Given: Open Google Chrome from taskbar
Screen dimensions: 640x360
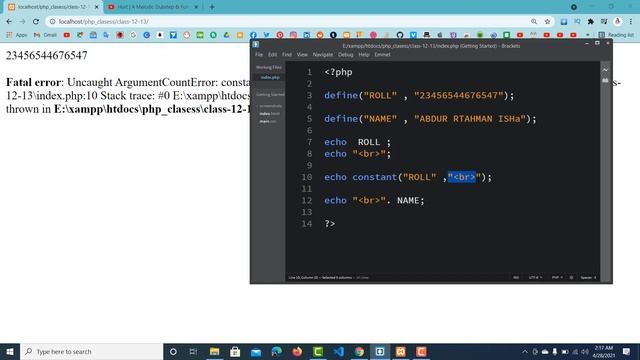Looking at the screenshot, I should [359, 351].
